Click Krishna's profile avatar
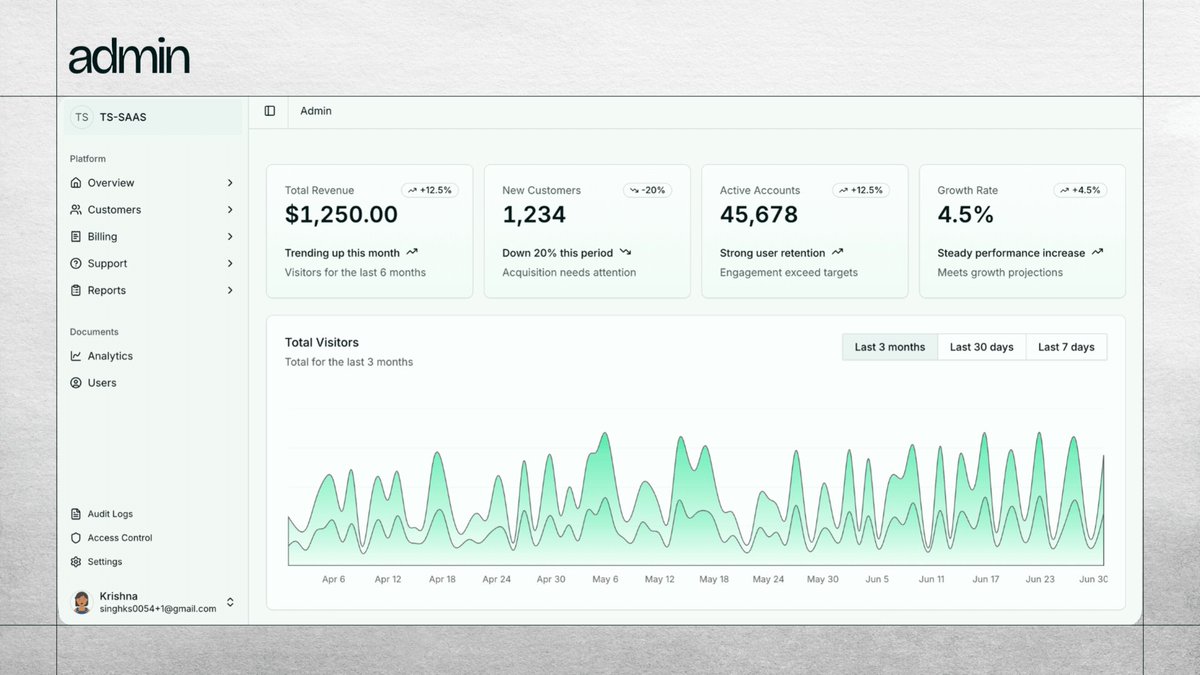This screenshot has height=675, width=1200. click(x=82, y=602)
